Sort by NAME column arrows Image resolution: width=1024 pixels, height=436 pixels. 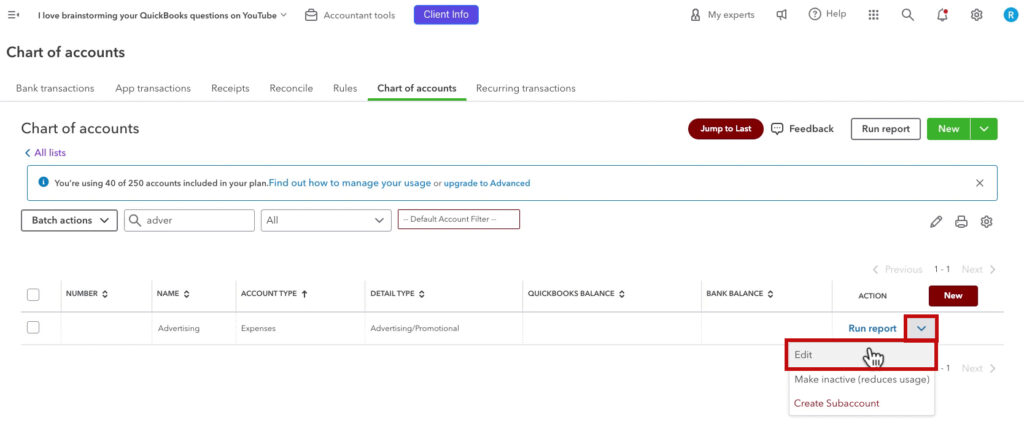(x=186, y=294)
